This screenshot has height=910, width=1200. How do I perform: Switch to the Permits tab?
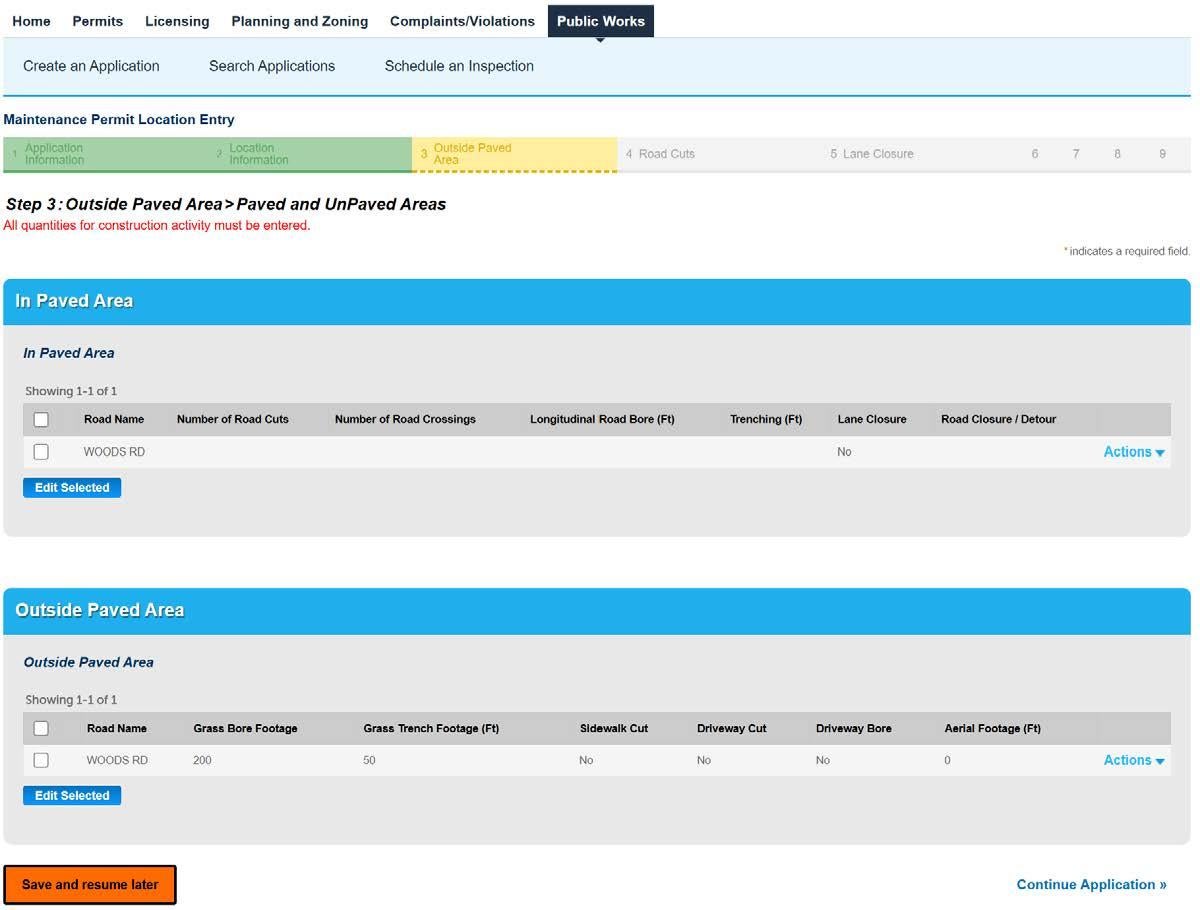pyautogui.click(x=98, y=21)
